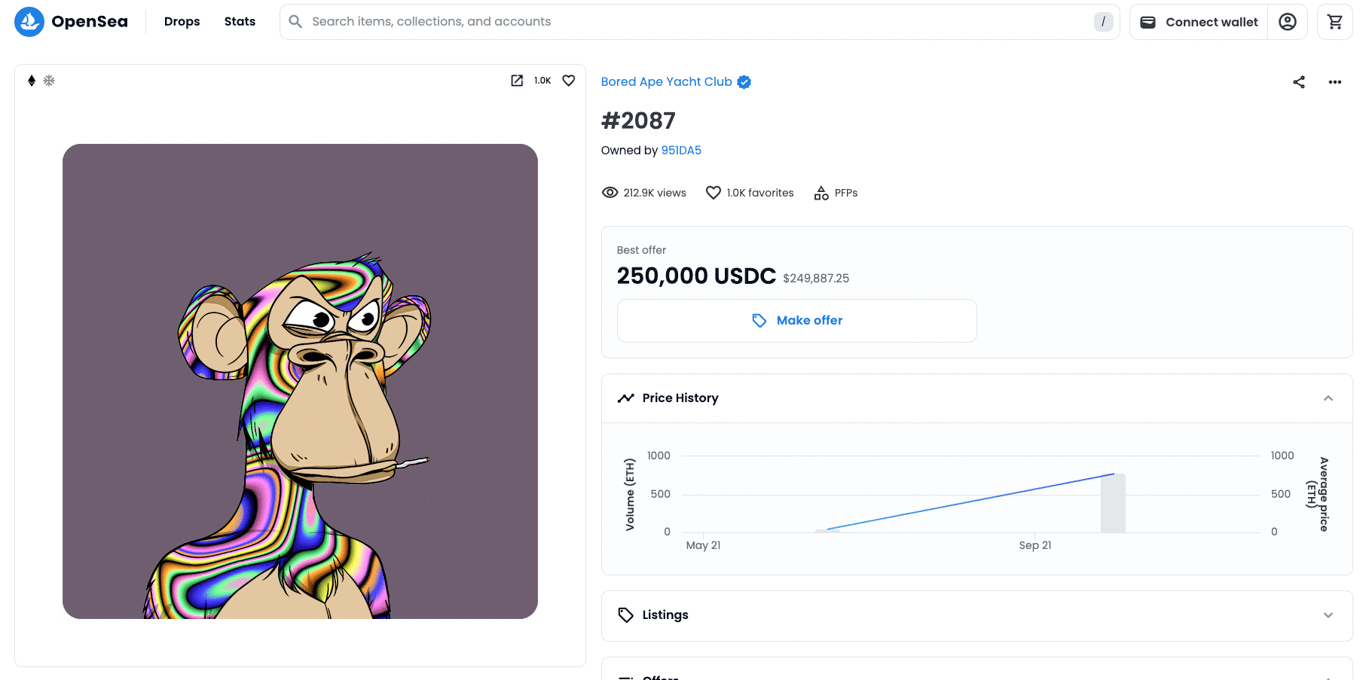Open the shopping cart icon
1366x680 pixels.
click(1334, 22)
